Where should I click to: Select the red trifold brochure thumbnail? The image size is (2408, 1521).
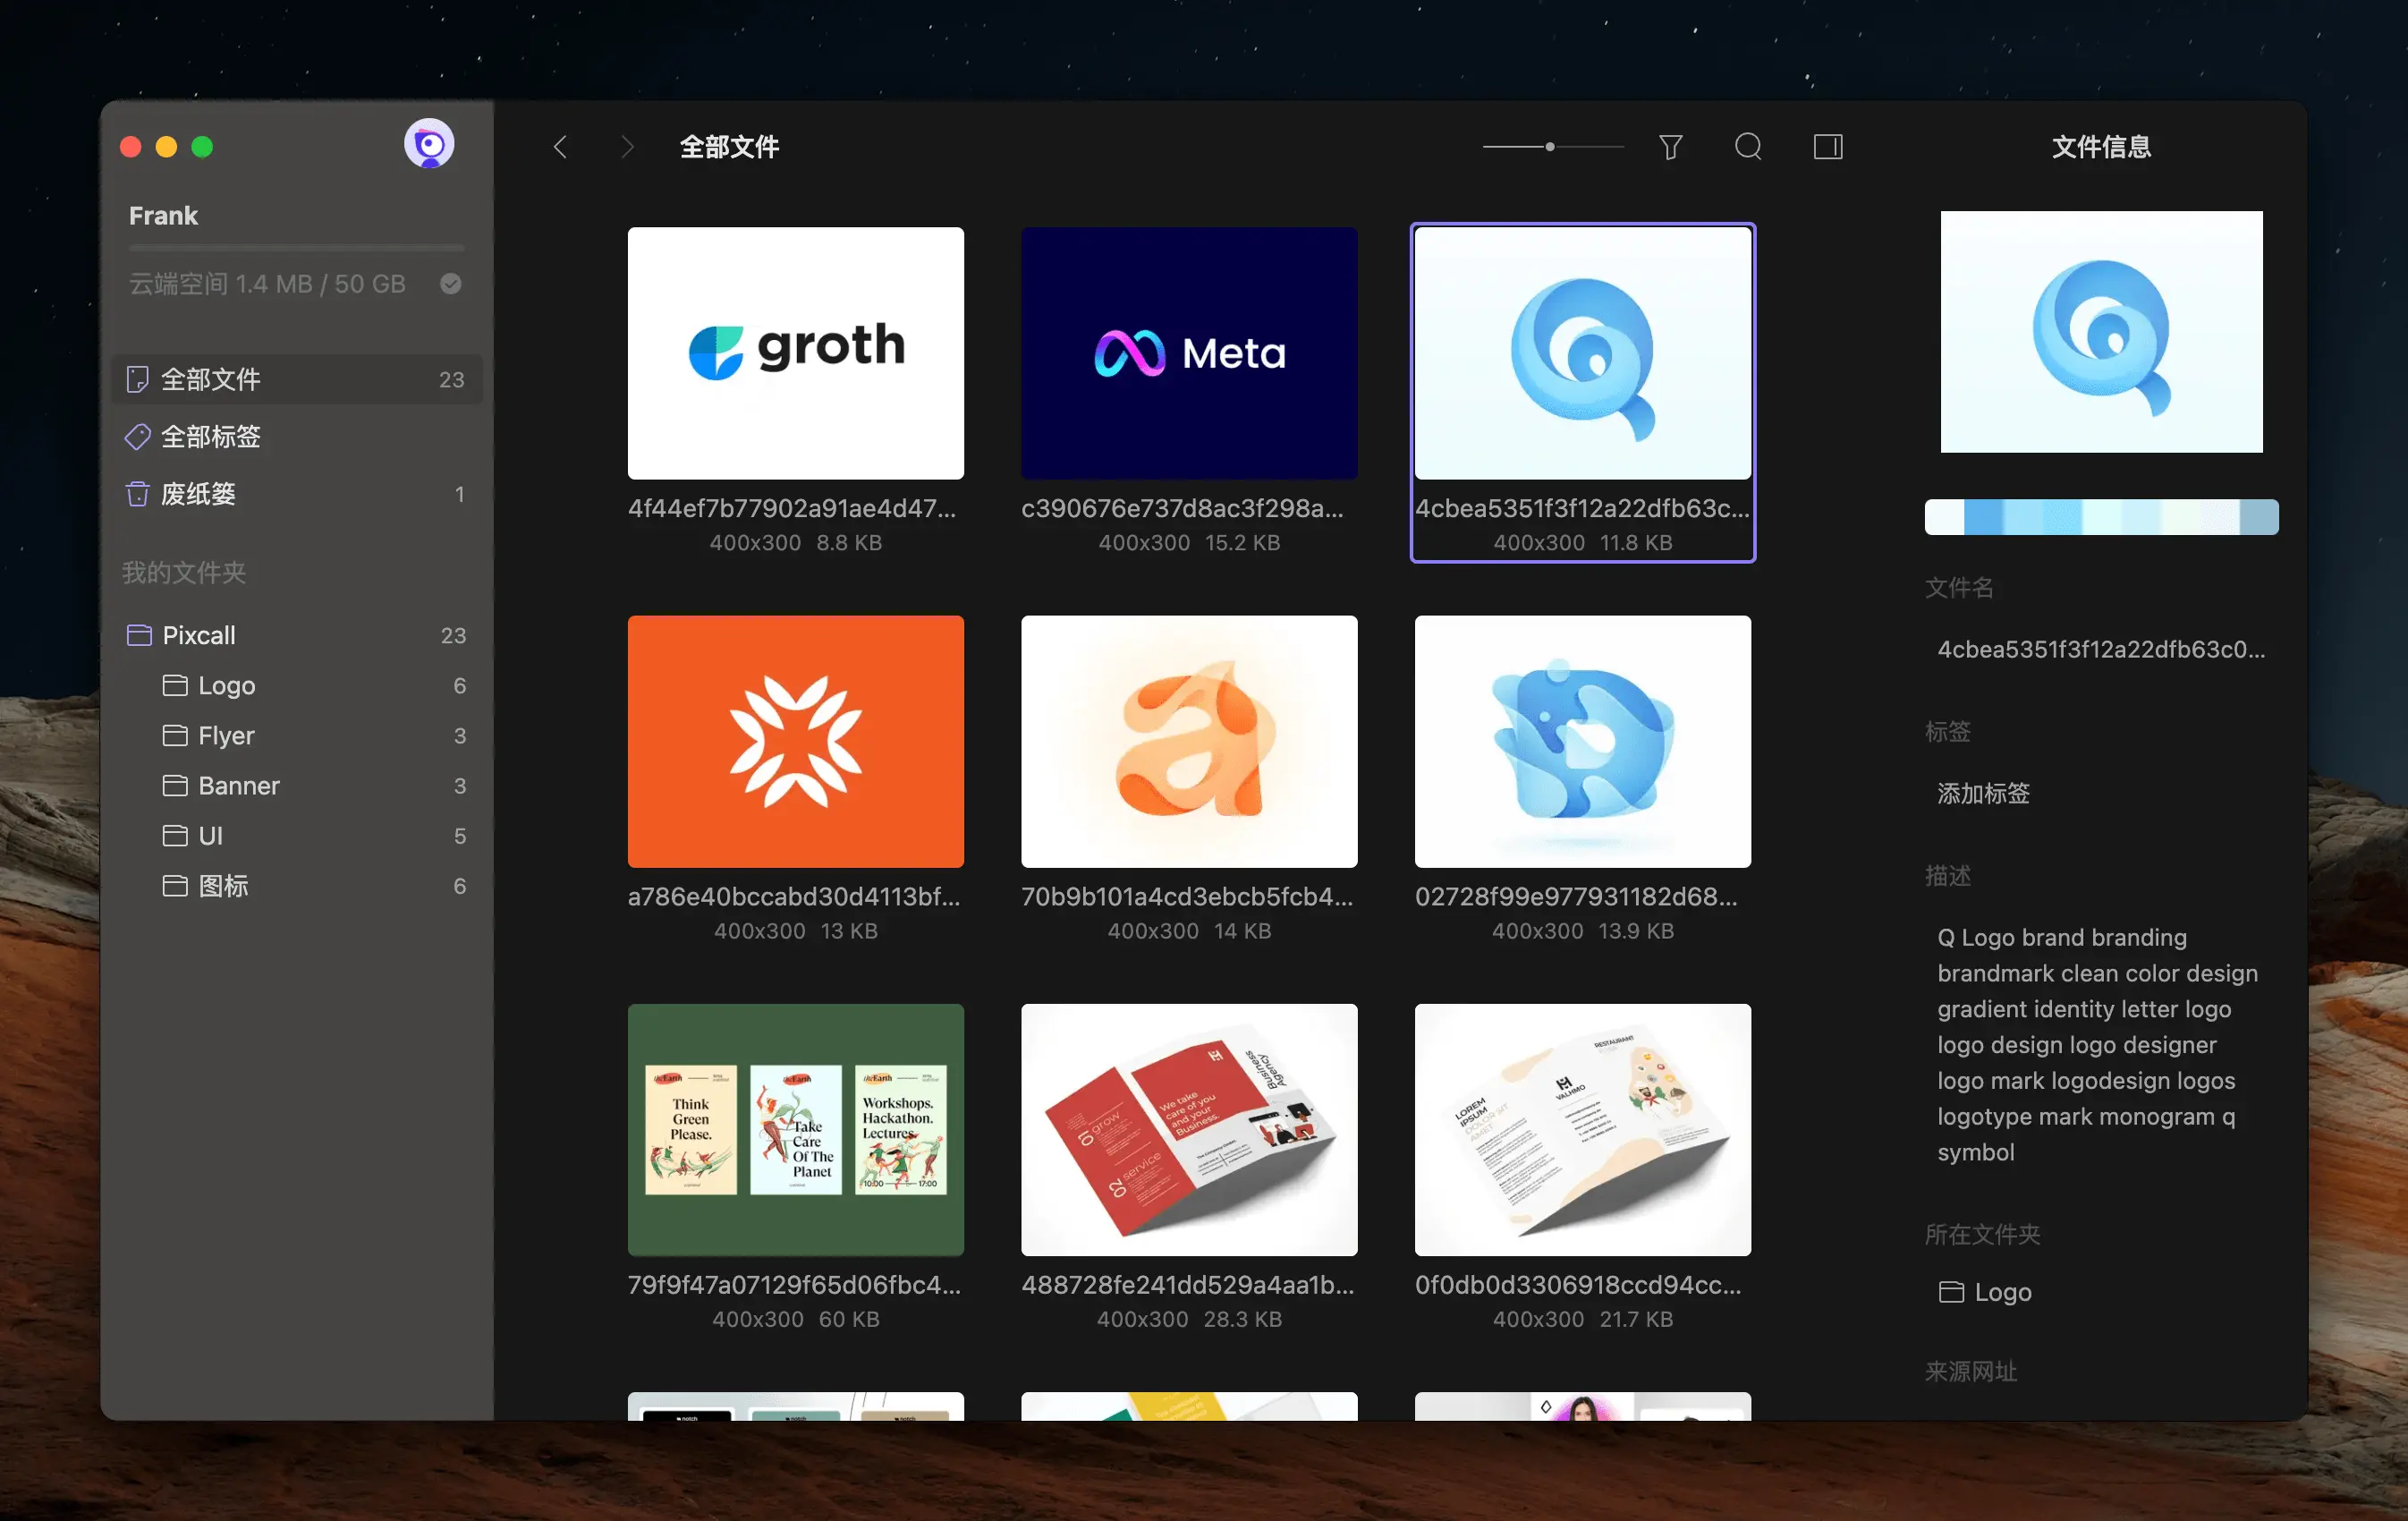point(1189,1130)
